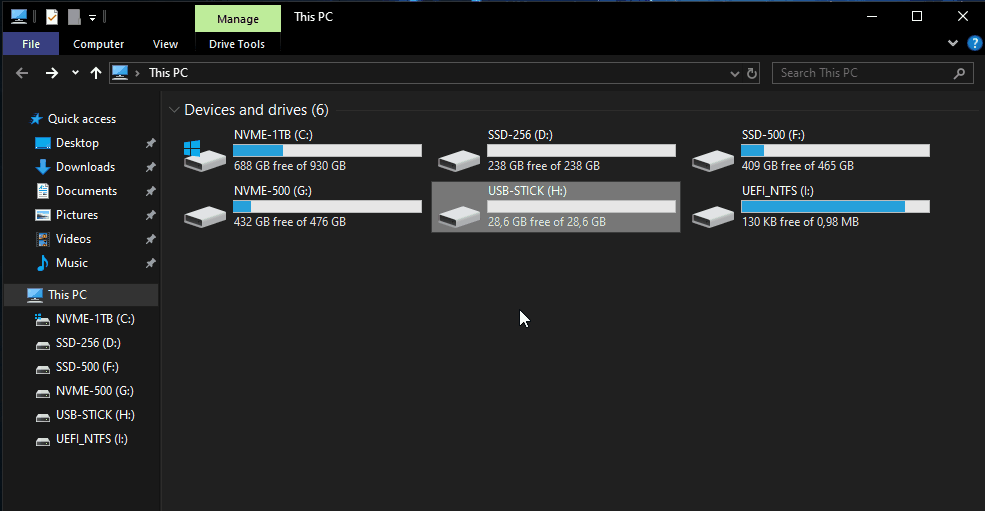The height and width of the screenshot is (511, 985).
Task: Click the Properties quick access toolbar icon
Action: (52, 16)
